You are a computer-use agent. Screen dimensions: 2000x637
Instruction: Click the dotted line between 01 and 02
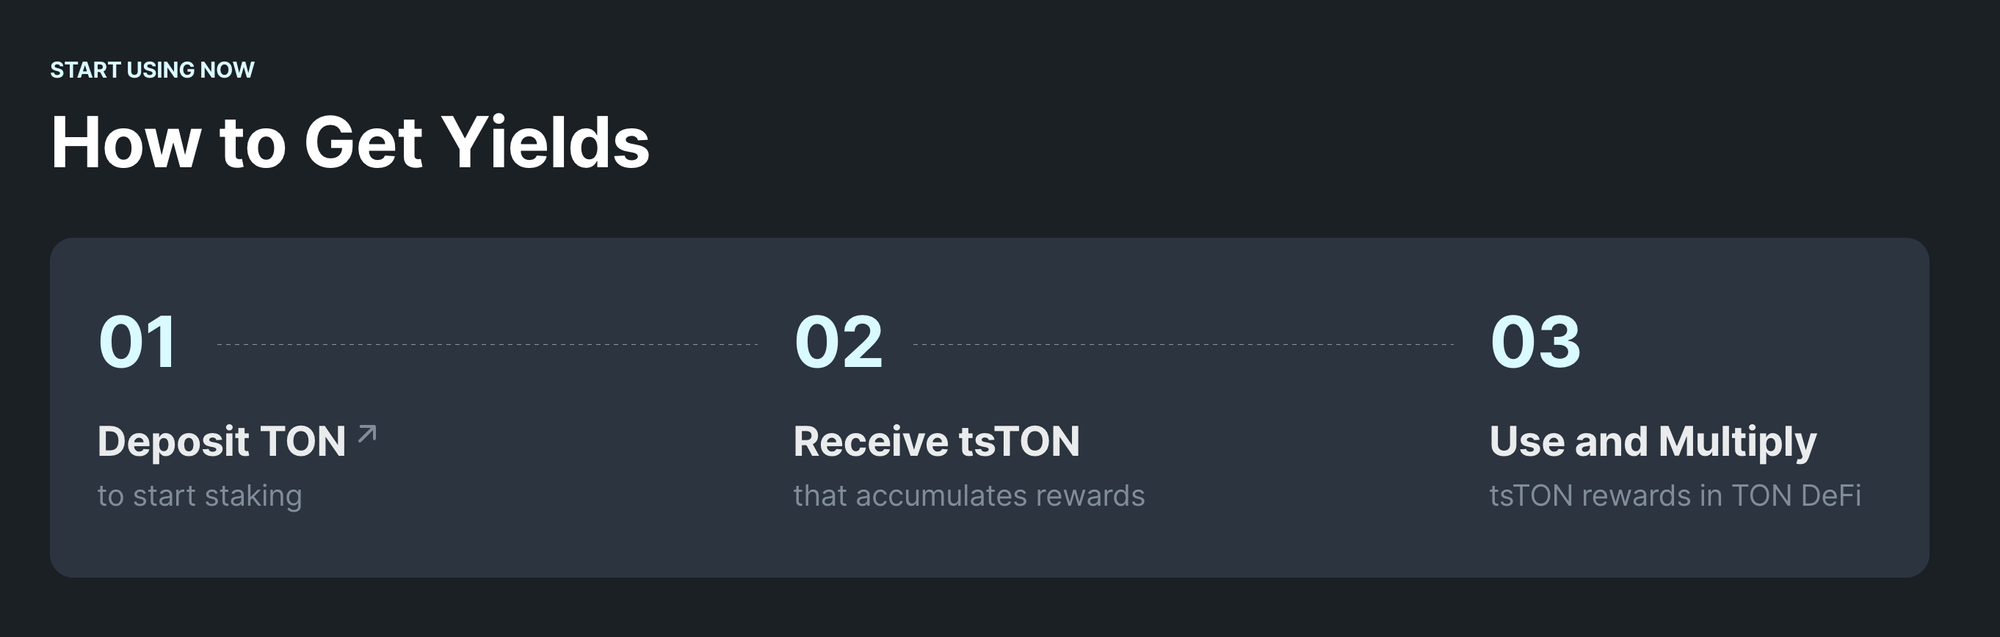coord(487,344)
